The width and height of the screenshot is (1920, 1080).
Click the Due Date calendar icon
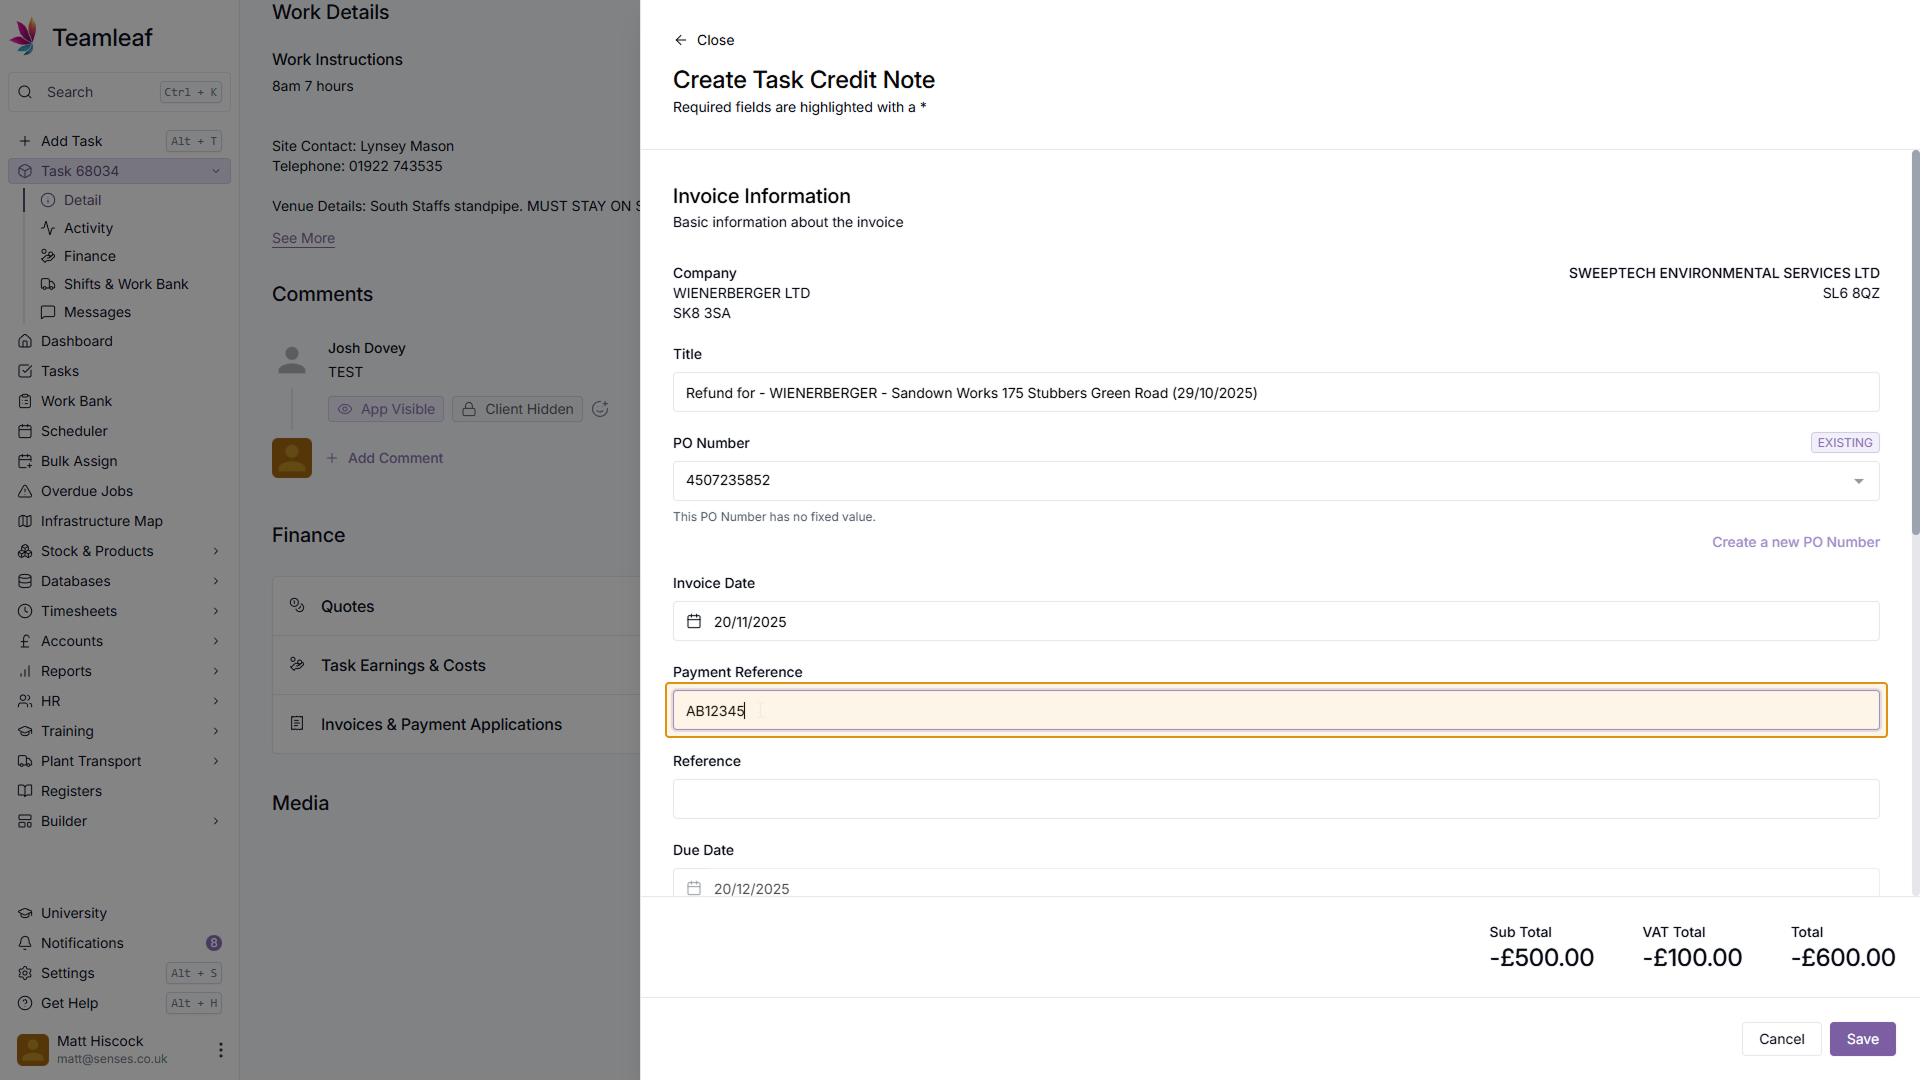694,888
